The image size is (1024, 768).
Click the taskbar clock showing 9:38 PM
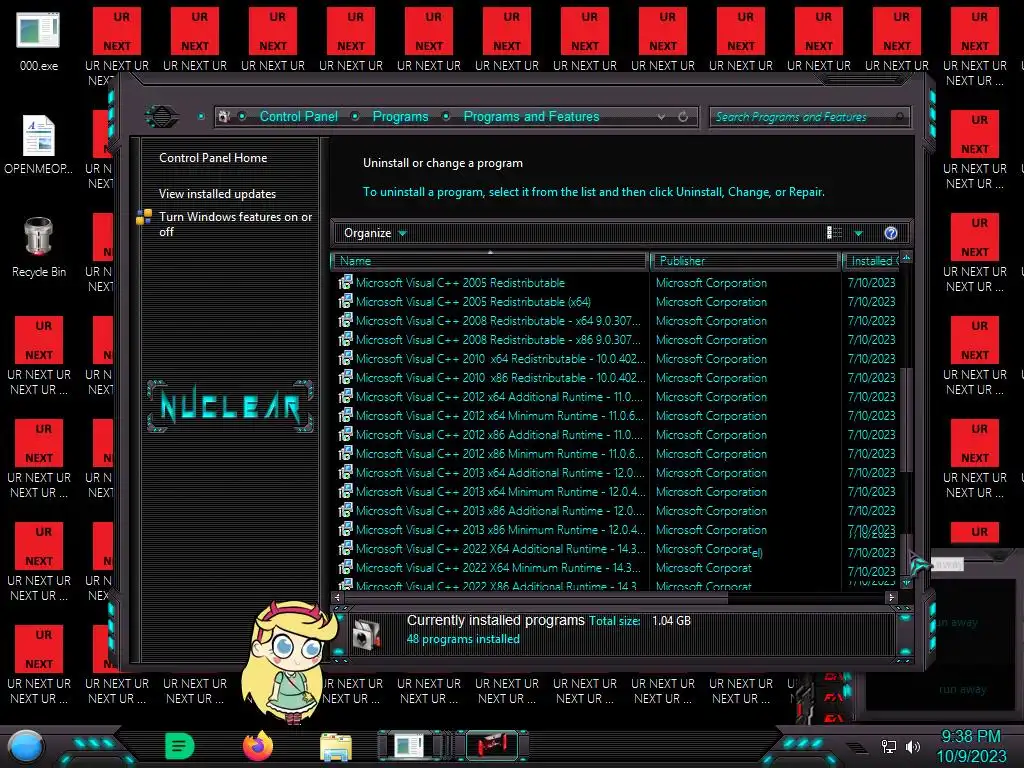pos(971,746)
